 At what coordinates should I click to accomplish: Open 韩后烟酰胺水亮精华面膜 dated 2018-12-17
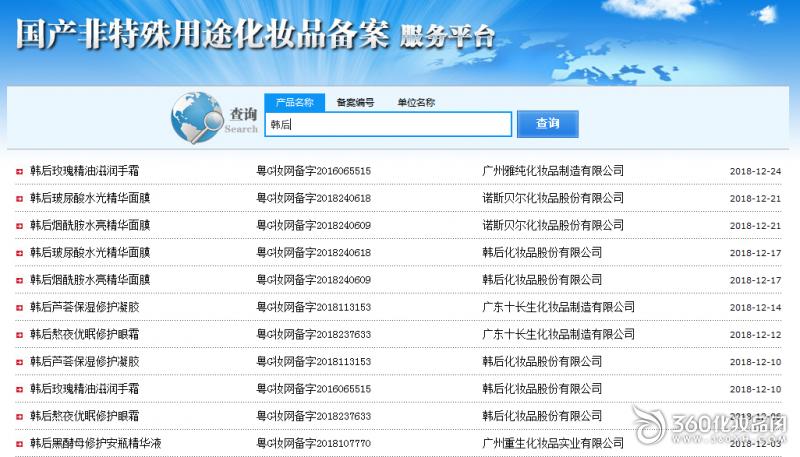click(90, 280)
